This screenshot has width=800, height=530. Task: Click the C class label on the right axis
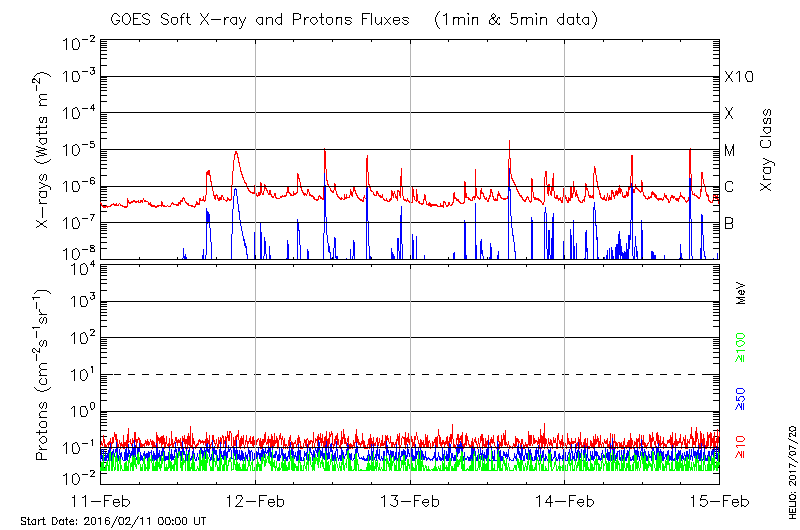pyautogui.click(x=729, y=187)
